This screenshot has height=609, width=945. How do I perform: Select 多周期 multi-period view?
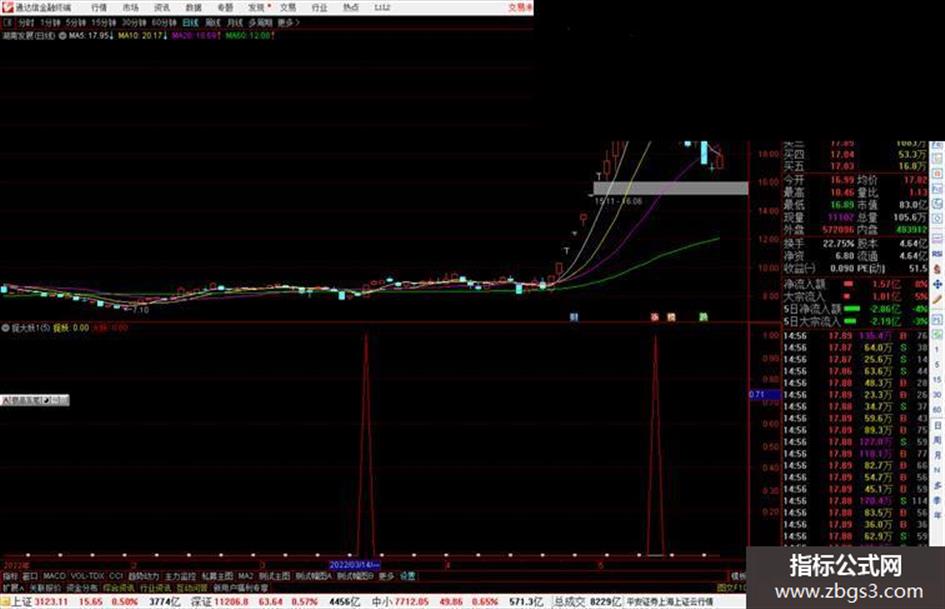pyautogui.click(x=260, y=22)
